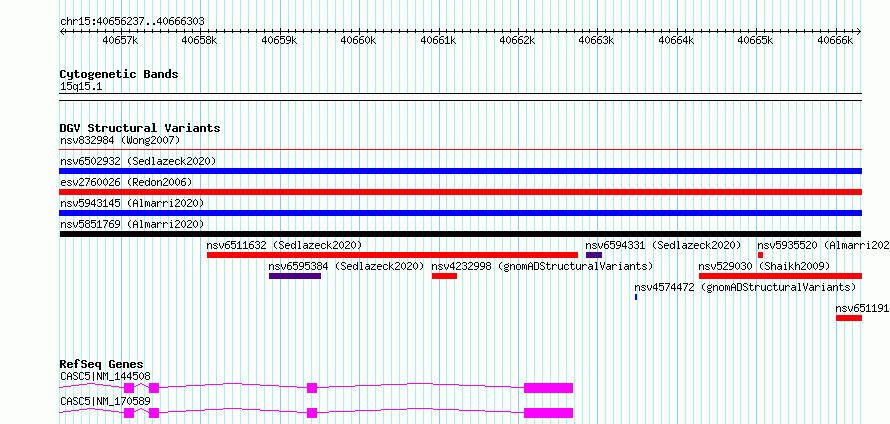Open the nsv832984 (Wong2007) label
Image resolution: width=890 pixels, height=424 pixels.
pos(120,140)
